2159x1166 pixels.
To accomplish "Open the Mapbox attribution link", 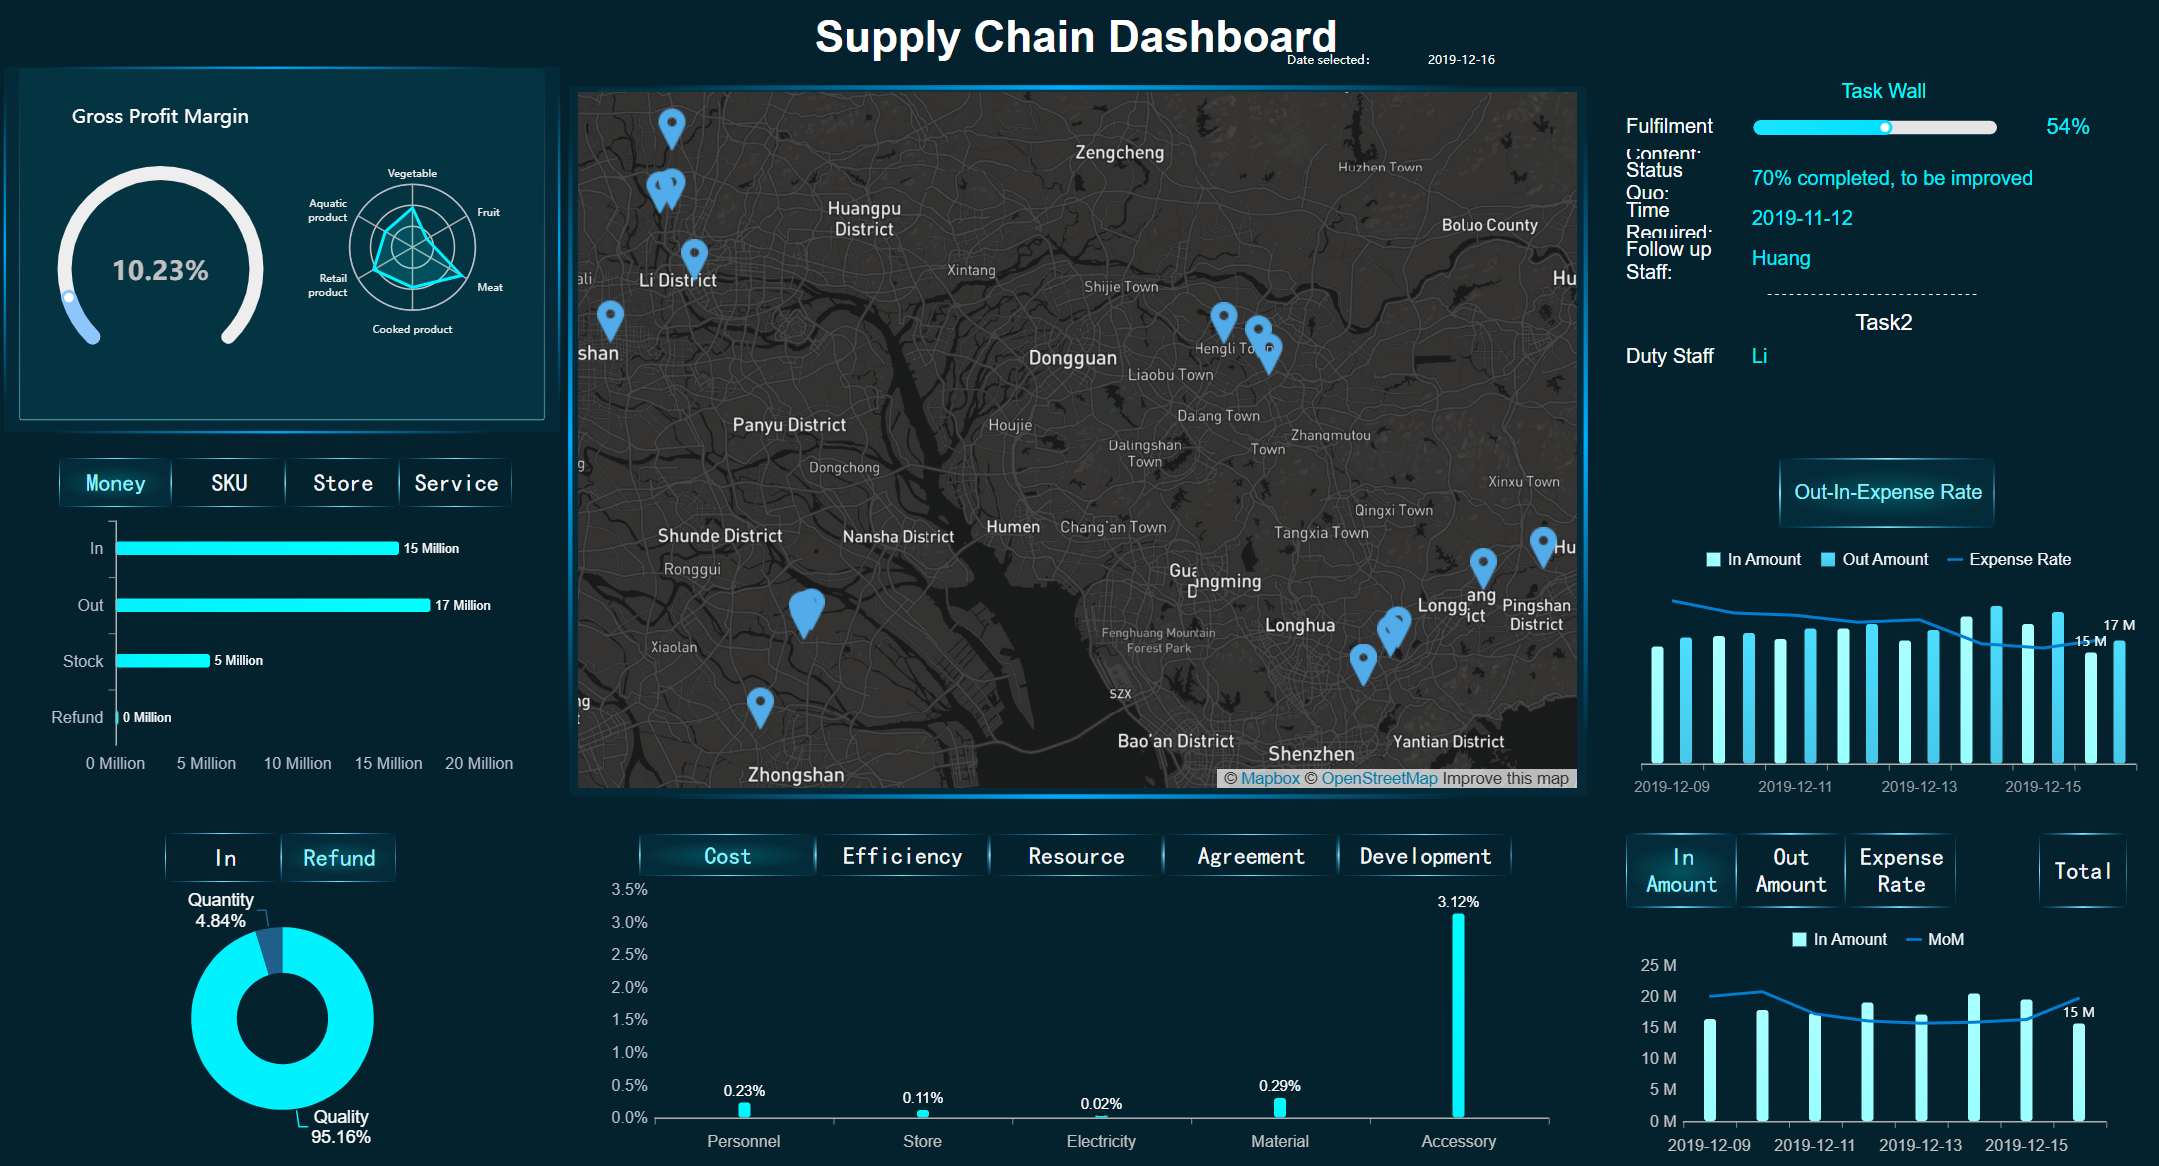I will (x=1270, y=779).
